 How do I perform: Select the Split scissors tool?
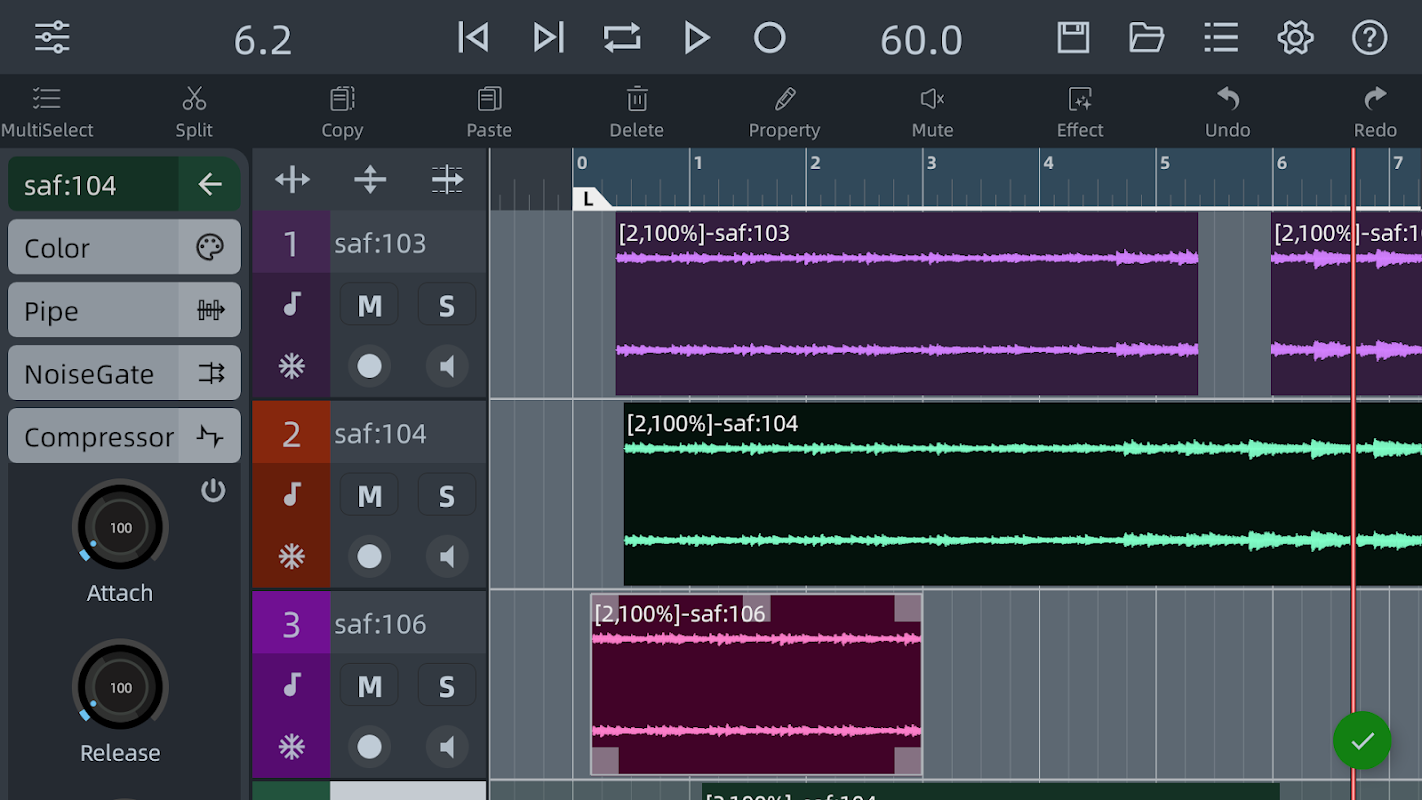tap(194, 111)
